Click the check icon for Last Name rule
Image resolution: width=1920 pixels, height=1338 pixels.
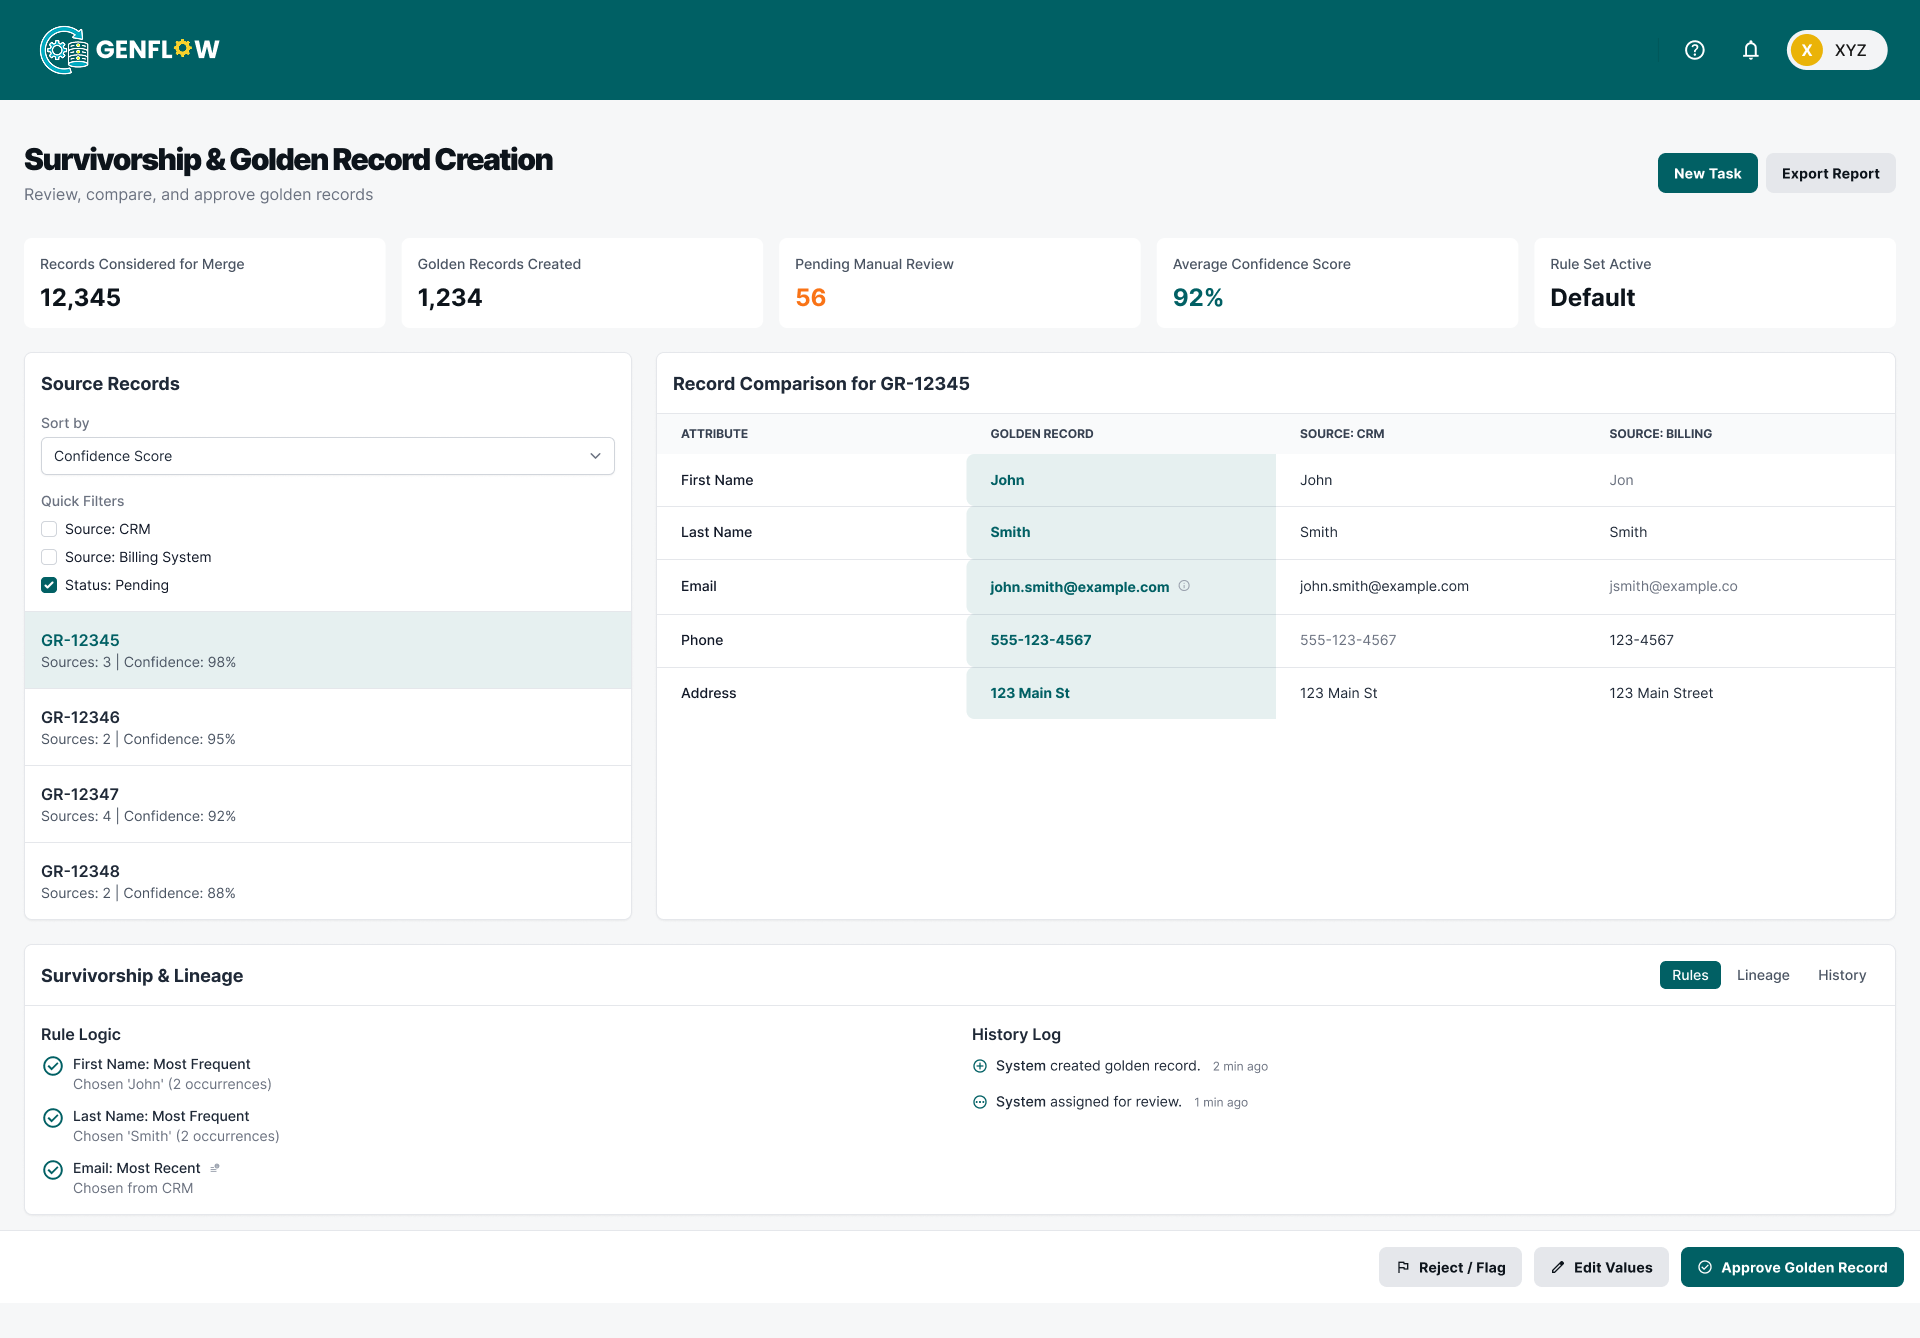(53, 1118)
